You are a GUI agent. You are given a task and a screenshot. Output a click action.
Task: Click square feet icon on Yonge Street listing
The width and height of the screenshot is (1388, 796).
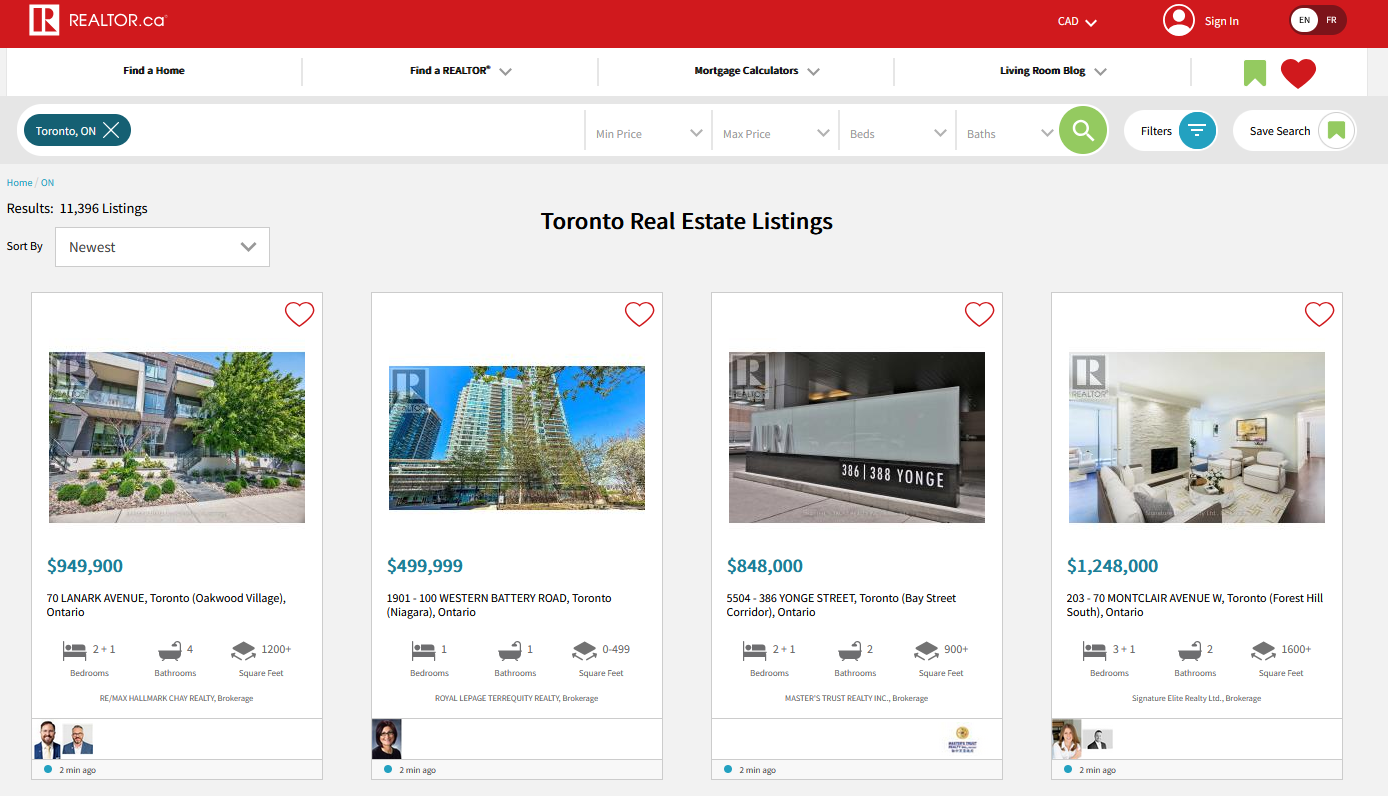point(926,650)
